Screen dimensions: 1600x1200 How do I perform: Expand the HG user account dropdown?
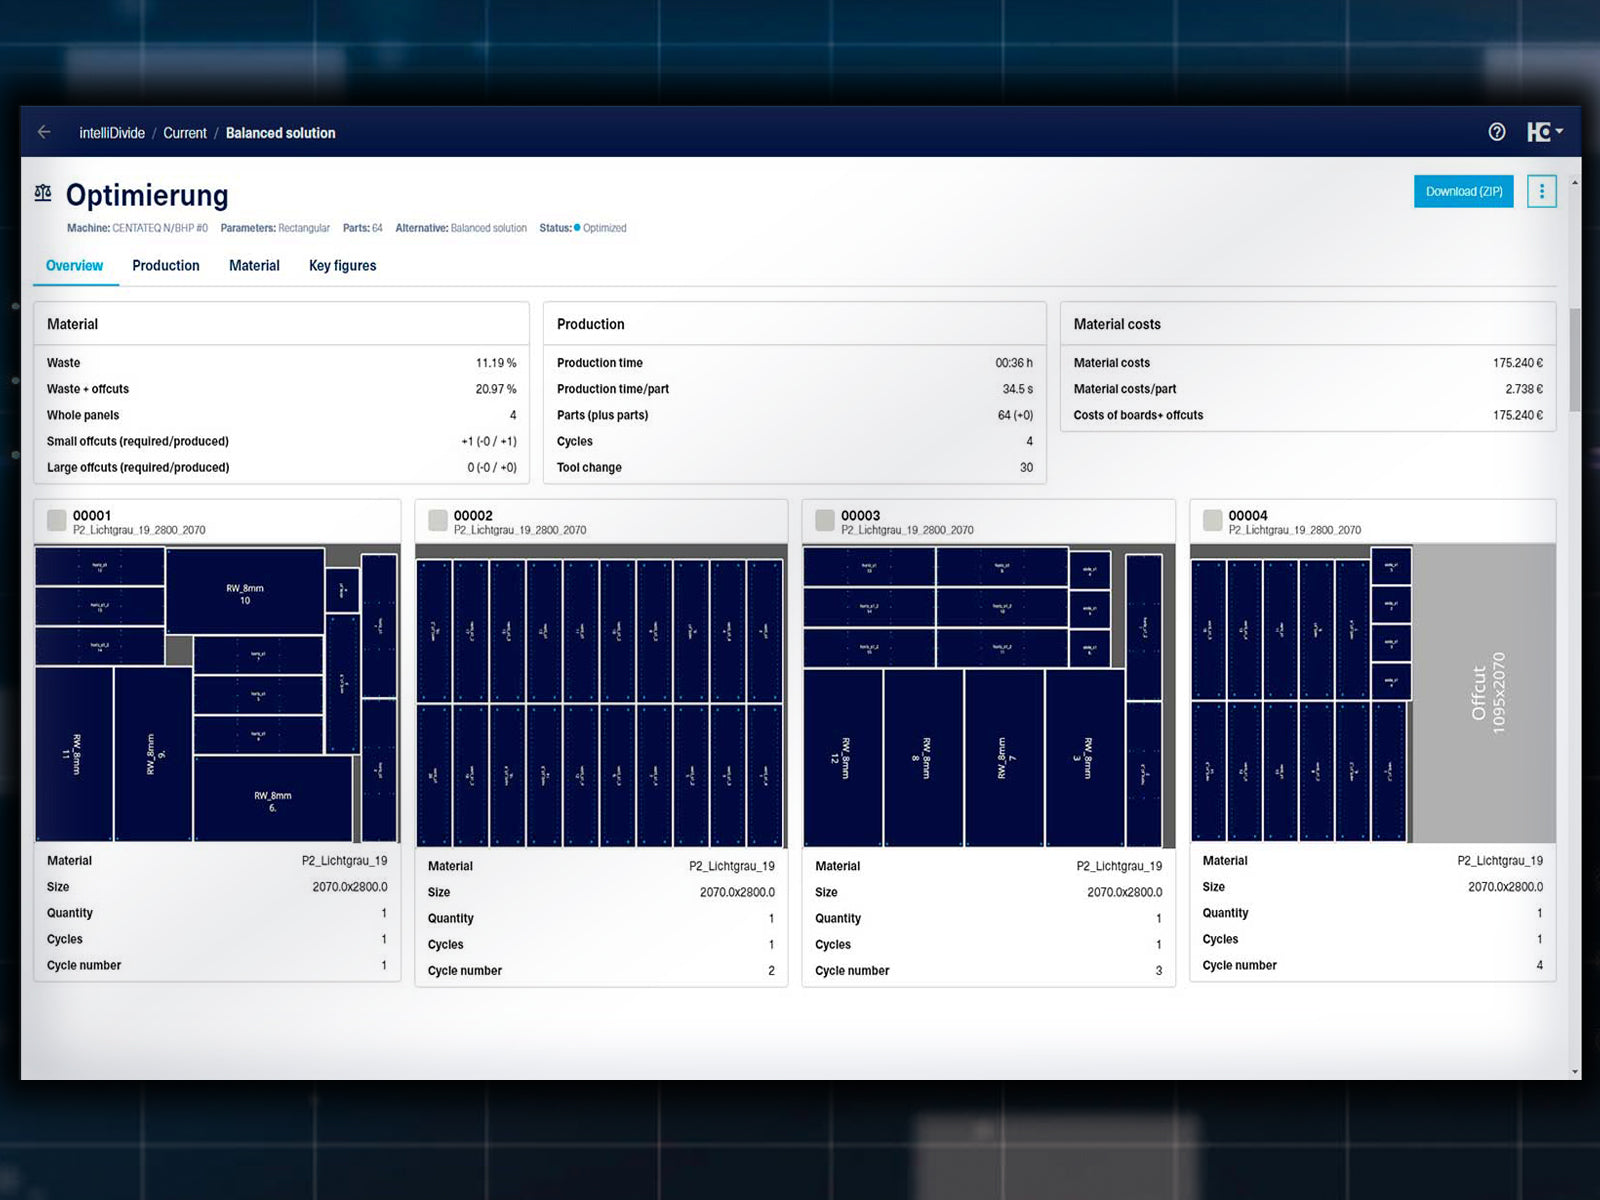(1544, 132)
